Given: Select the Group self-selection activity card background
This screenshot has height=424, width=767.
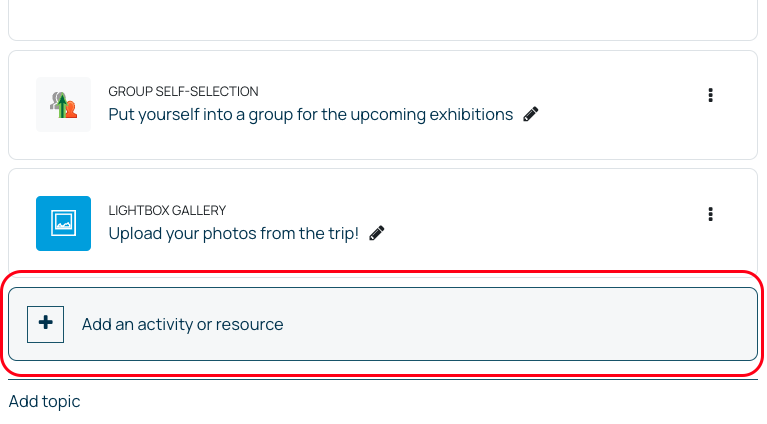Looking at the screenshot, I should pos(620,135).
